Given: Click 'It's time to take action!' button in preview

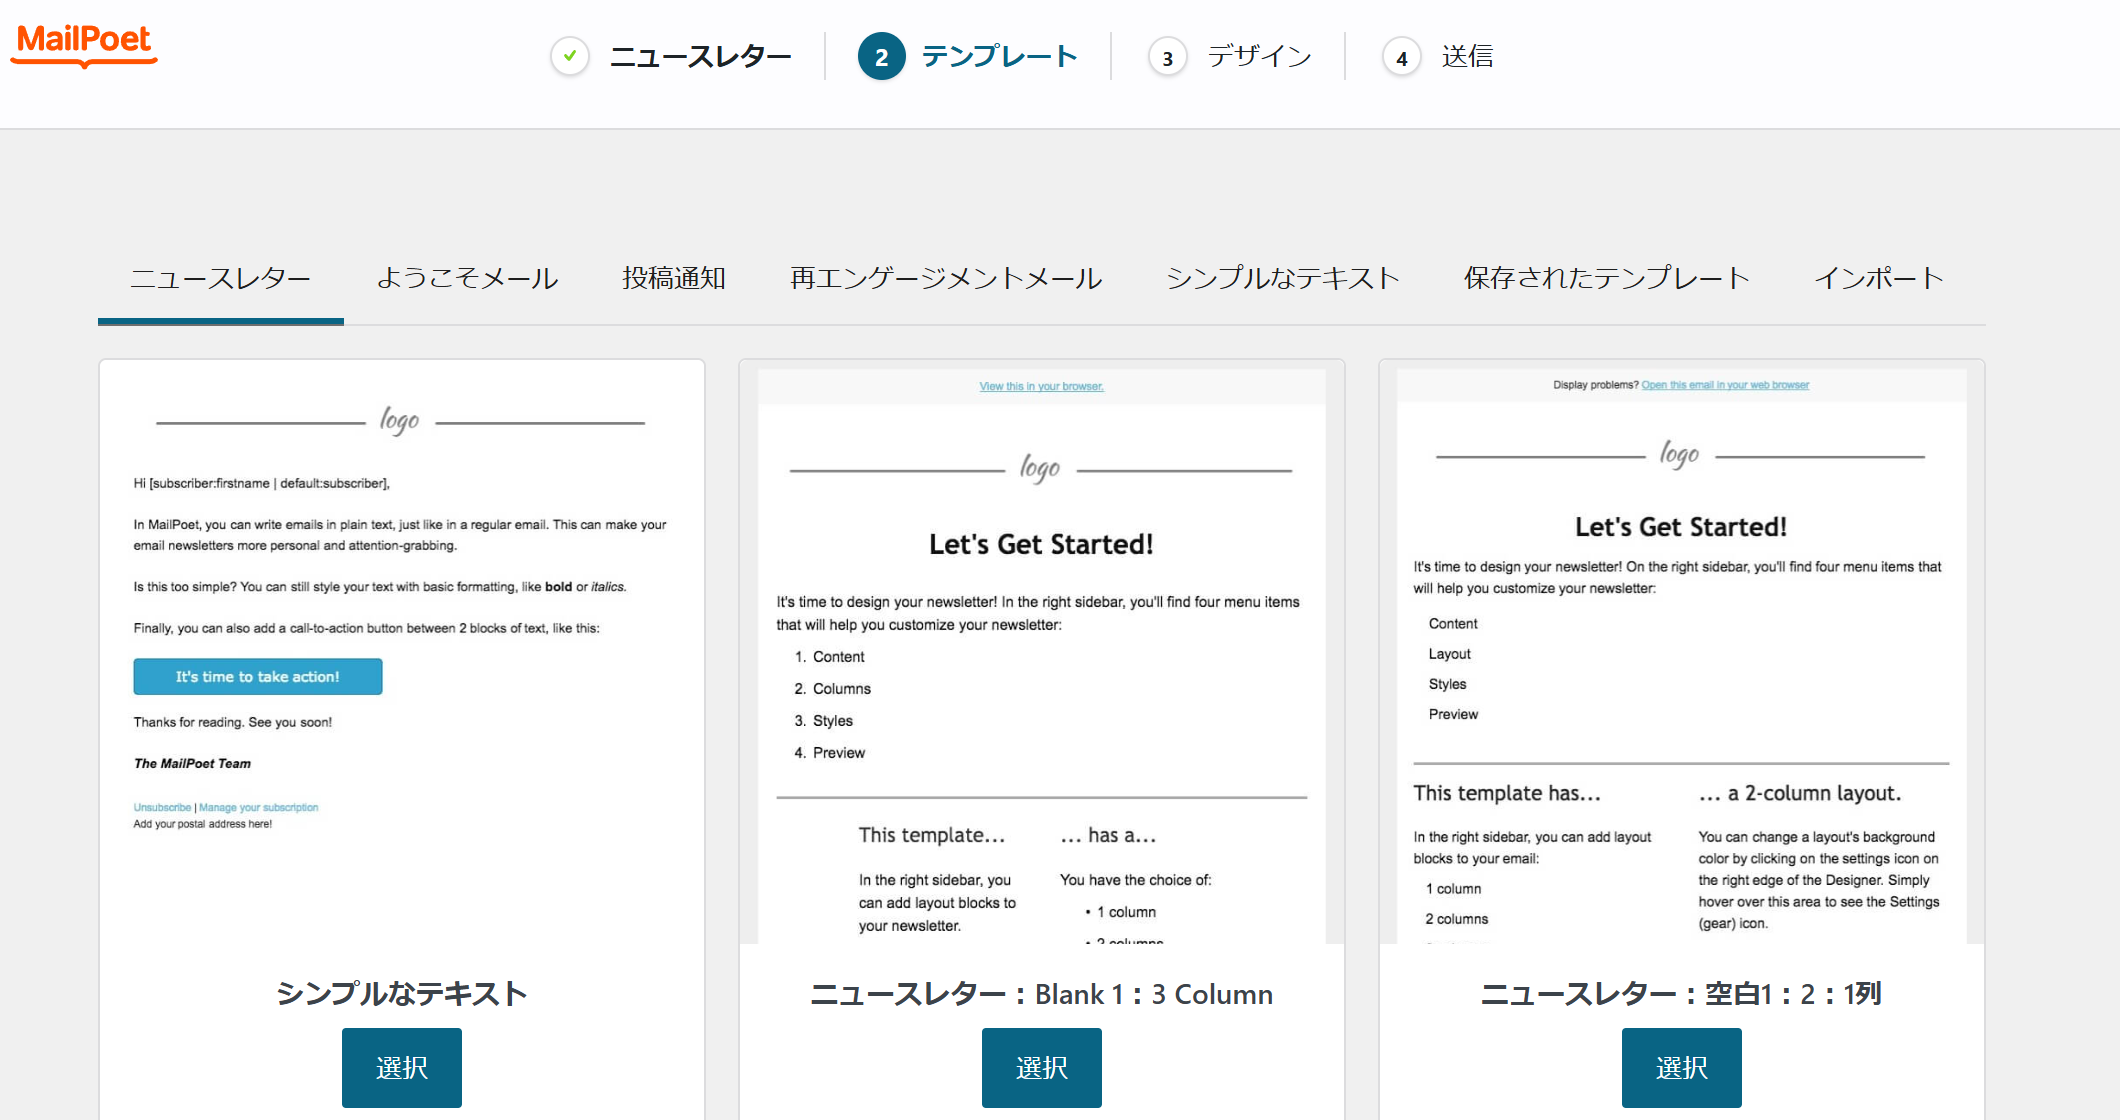Looking at the screenshot, I should tap(258, 677).
